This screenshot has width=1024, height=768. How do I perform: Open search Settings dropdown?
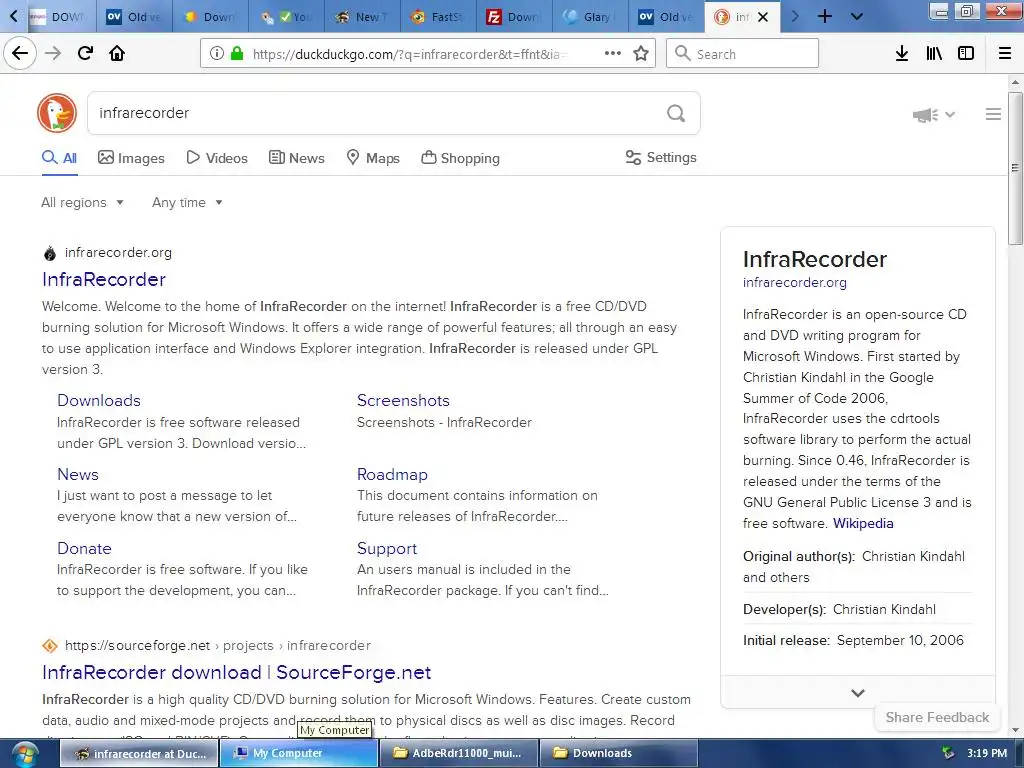pos(661,157)
